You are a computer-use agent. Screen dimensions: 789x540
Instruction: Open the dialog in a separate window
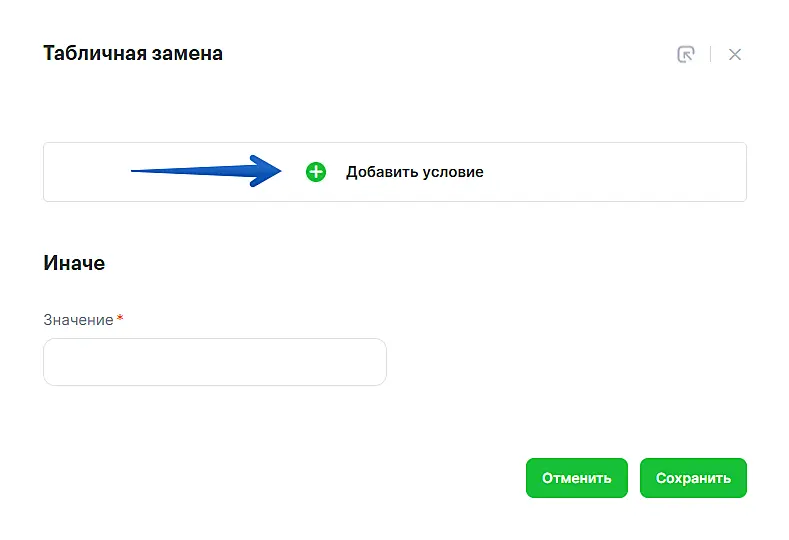click(x=685, y=54)
